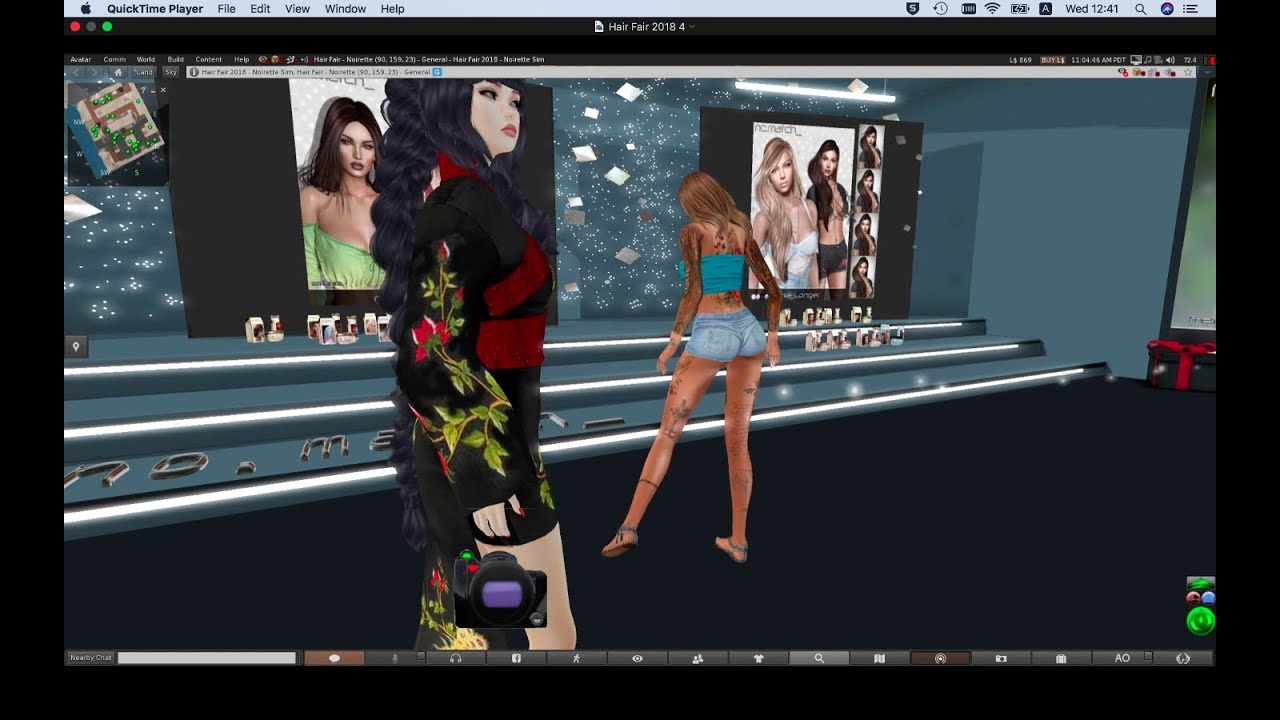Open the World menu
The width and height of the screenshot is (1280, 720).
[146, 60]
